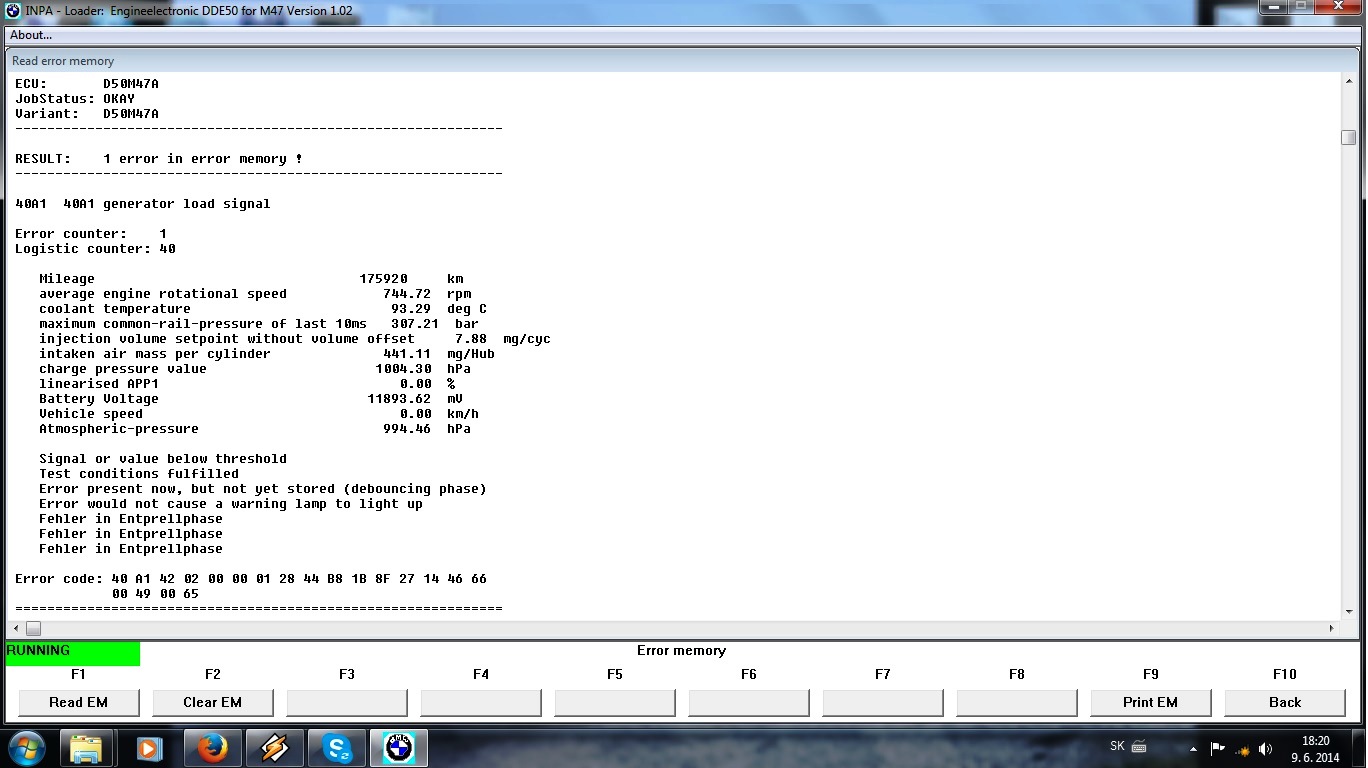Switch to the BMW INPA taskbar icon
The image size is (1368, 768).
pyautogui.click(x=399, y=748)
